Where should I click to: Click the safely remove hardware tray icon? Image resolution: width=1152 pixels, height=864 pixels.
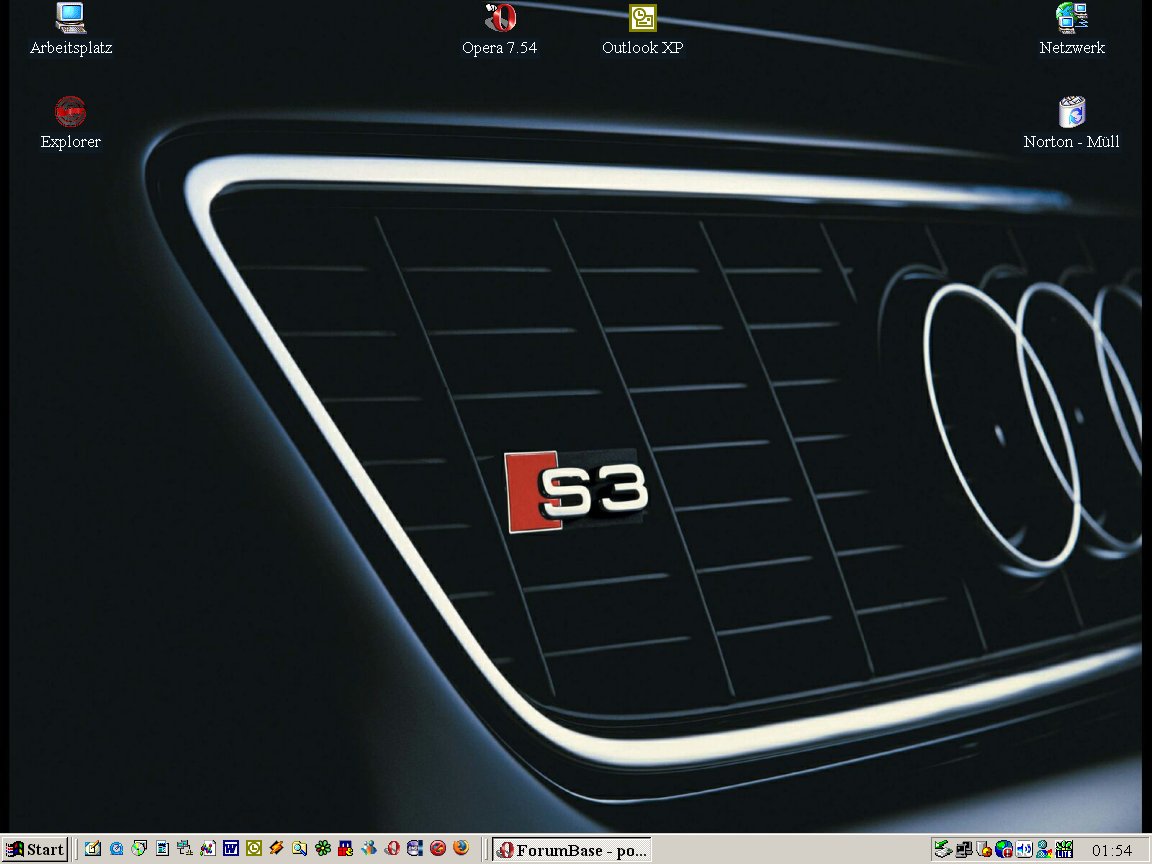pos(943,849)
